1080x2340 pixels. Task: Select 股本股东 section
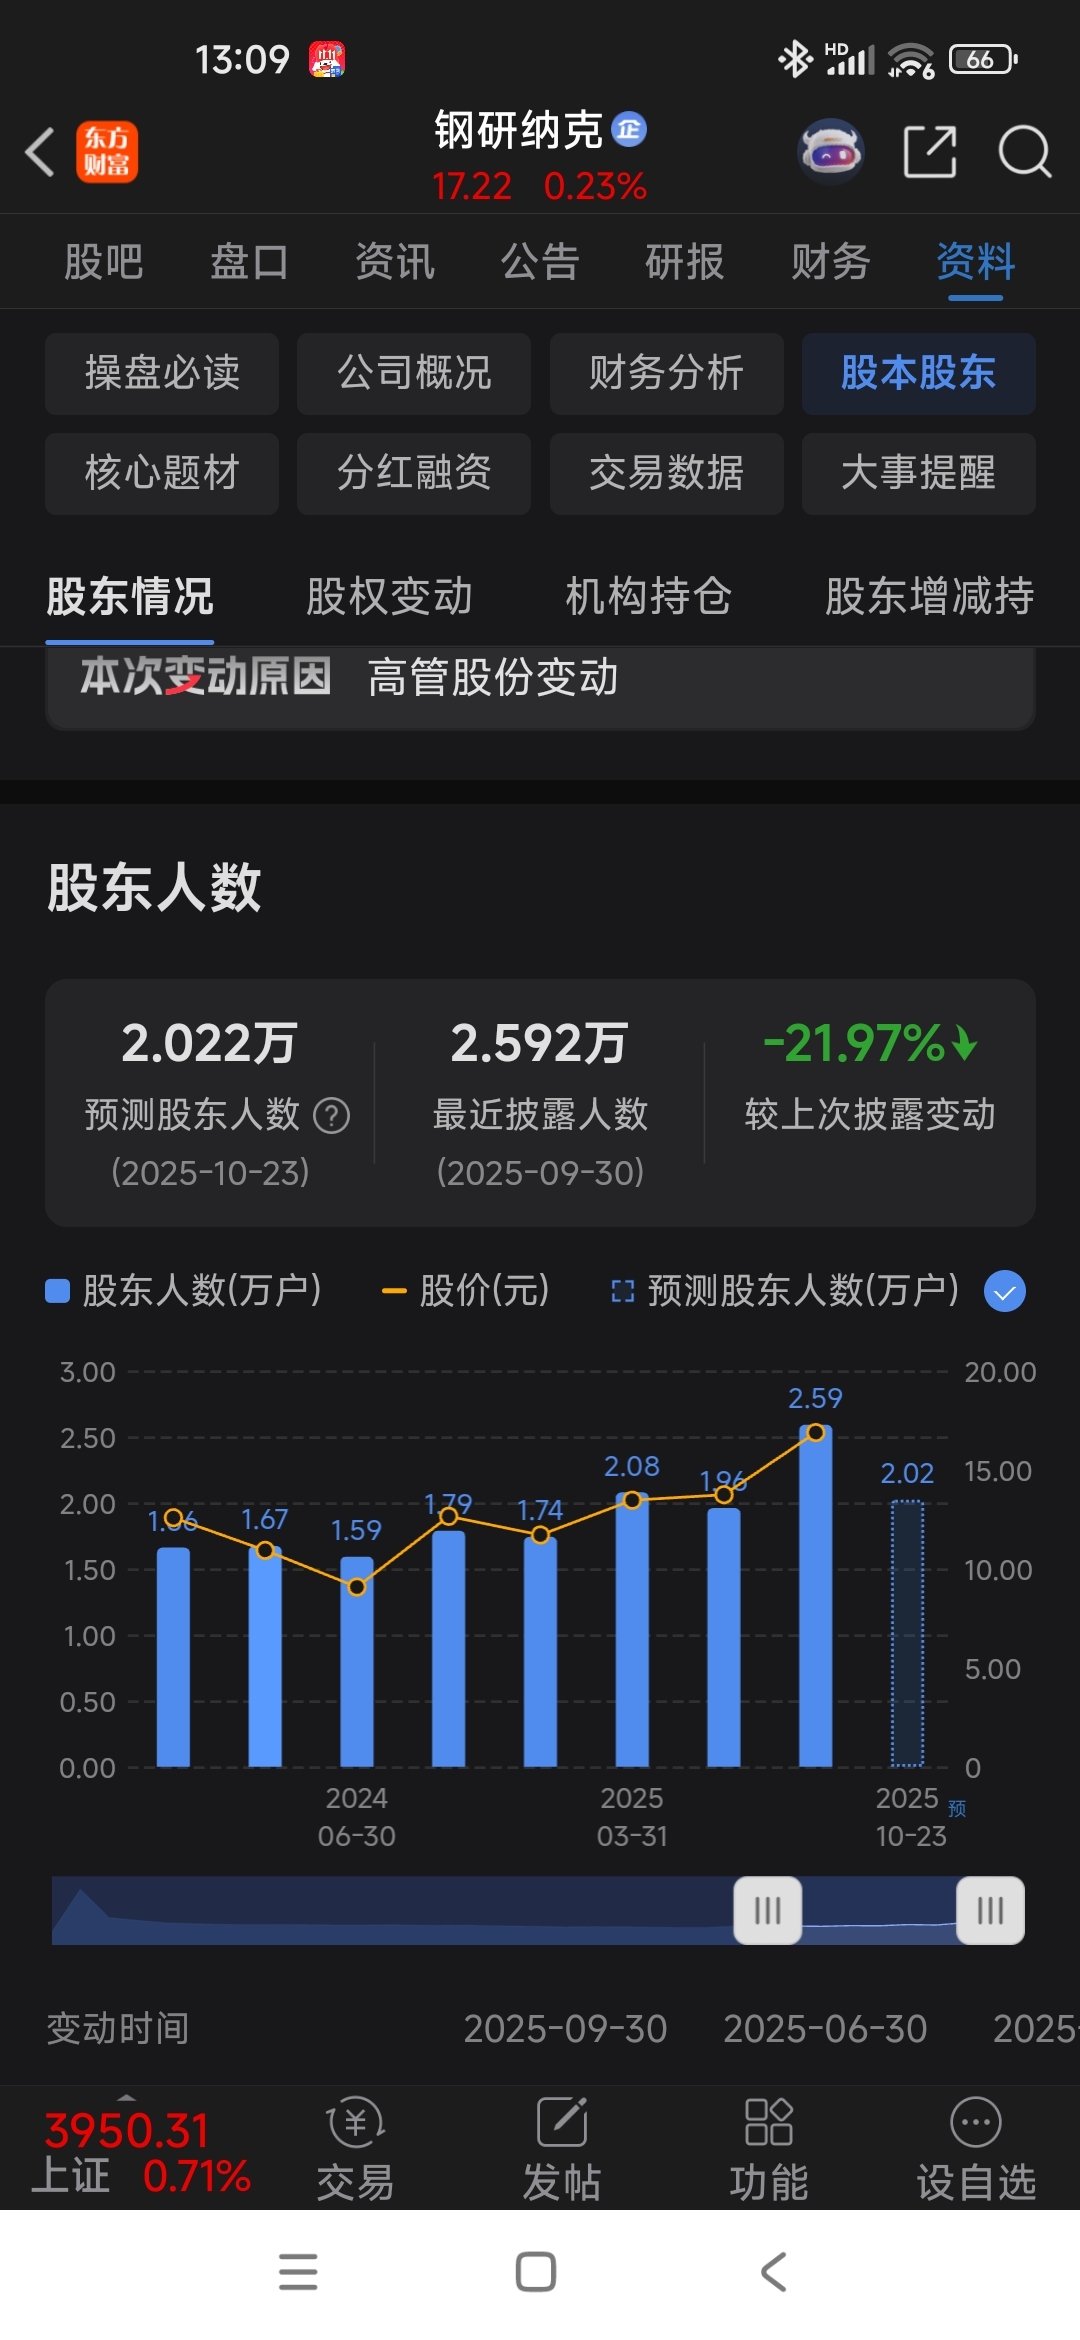click(918, 373)
